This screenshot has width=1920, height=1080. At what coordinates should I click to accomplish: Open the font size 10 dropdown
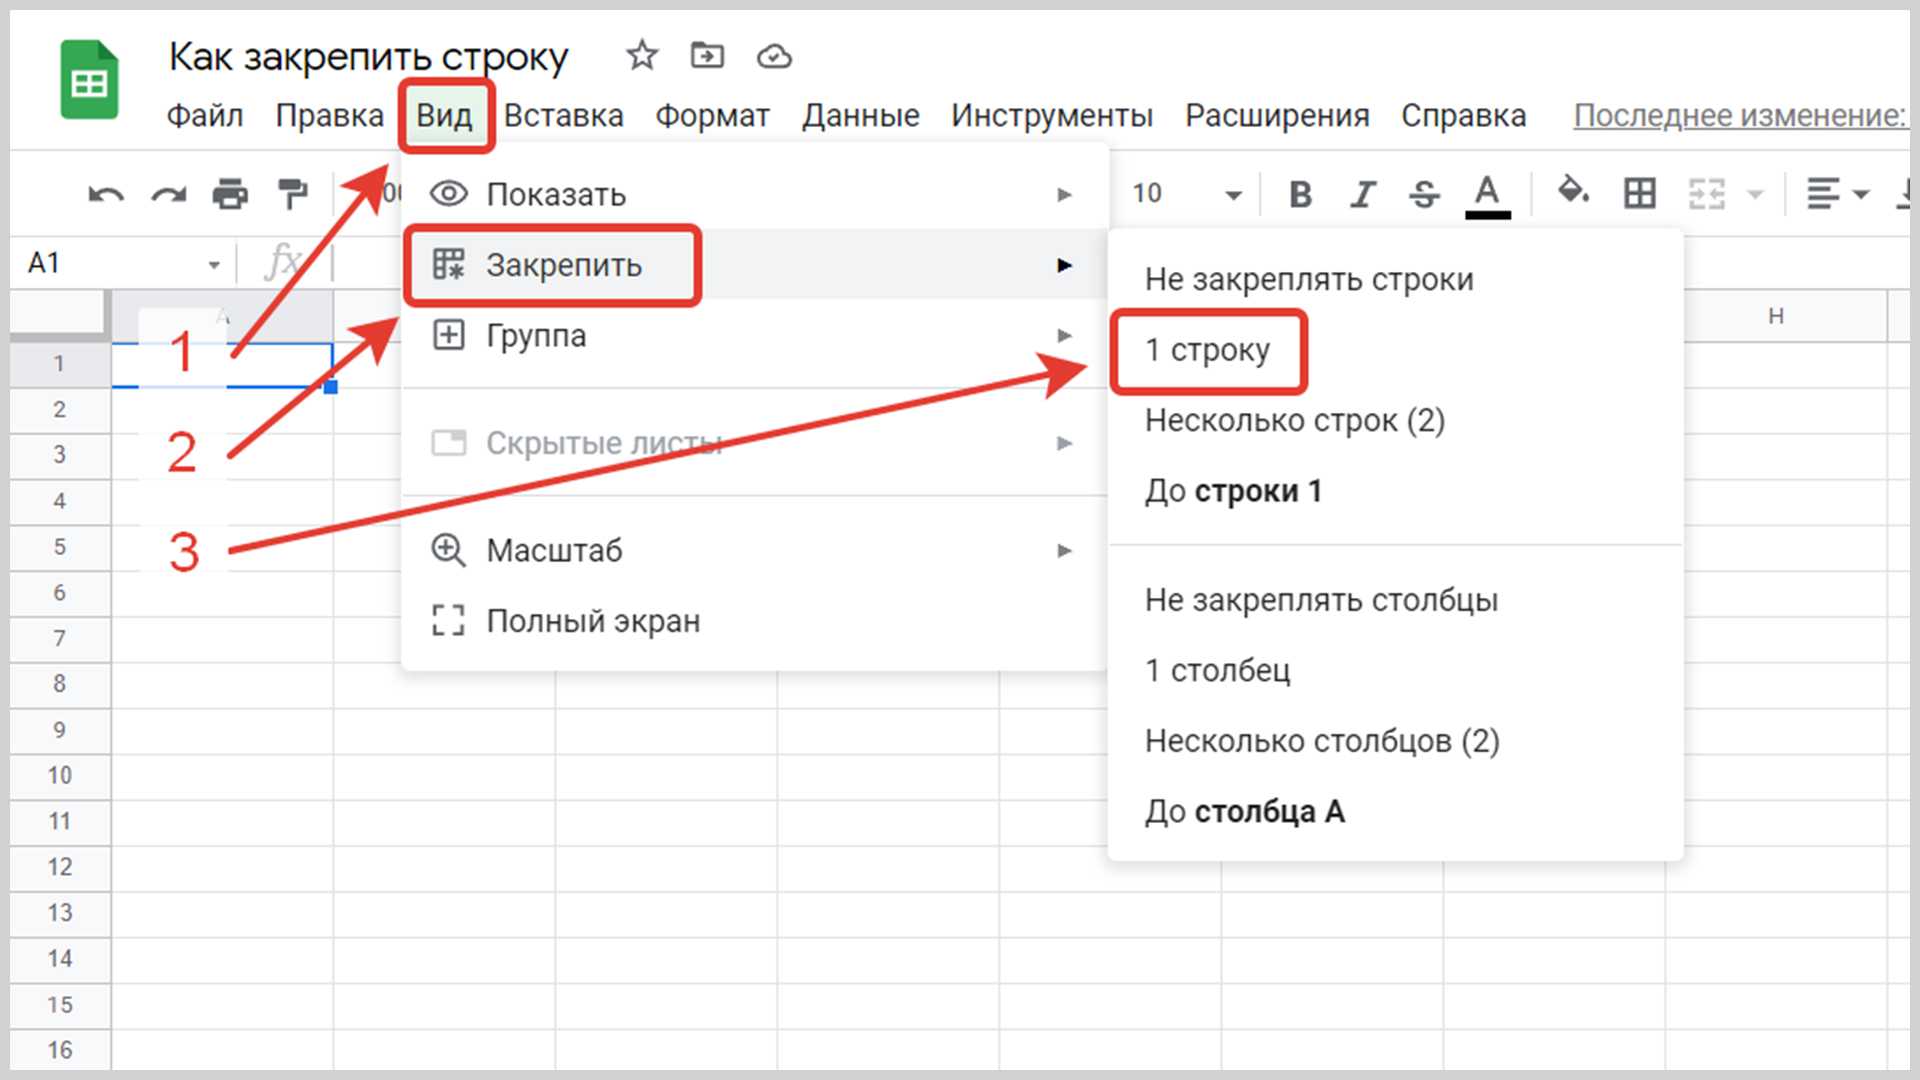pos(1187,193)
